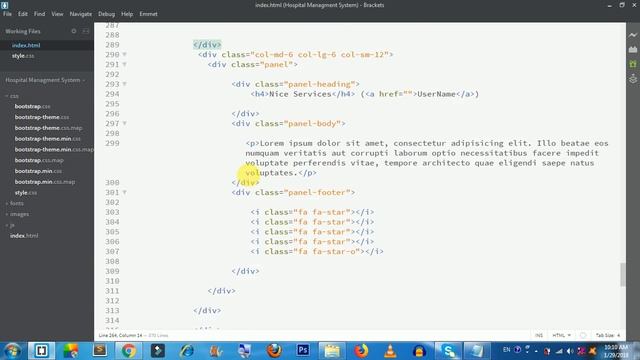Open the Debug menu
The image size is (640, 360).
click(107, 14)
